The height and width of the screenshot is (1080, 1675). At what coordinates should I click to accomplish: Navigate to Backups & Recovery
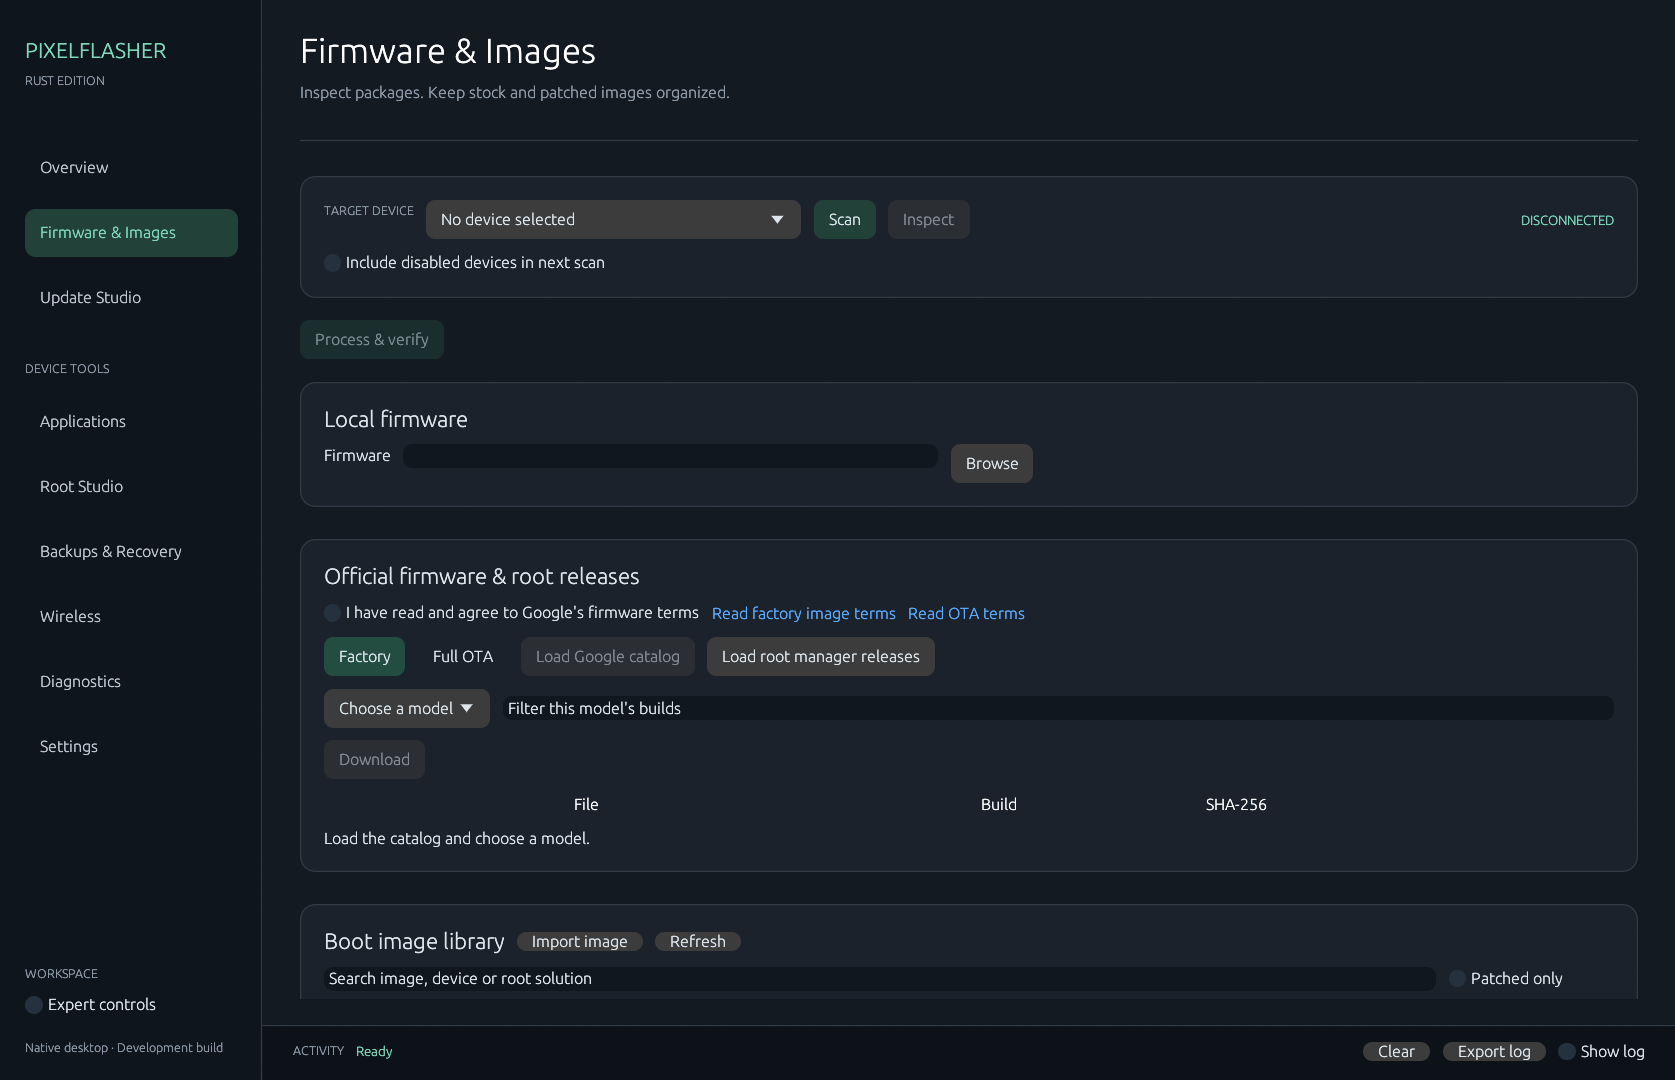tap(131, 552)
